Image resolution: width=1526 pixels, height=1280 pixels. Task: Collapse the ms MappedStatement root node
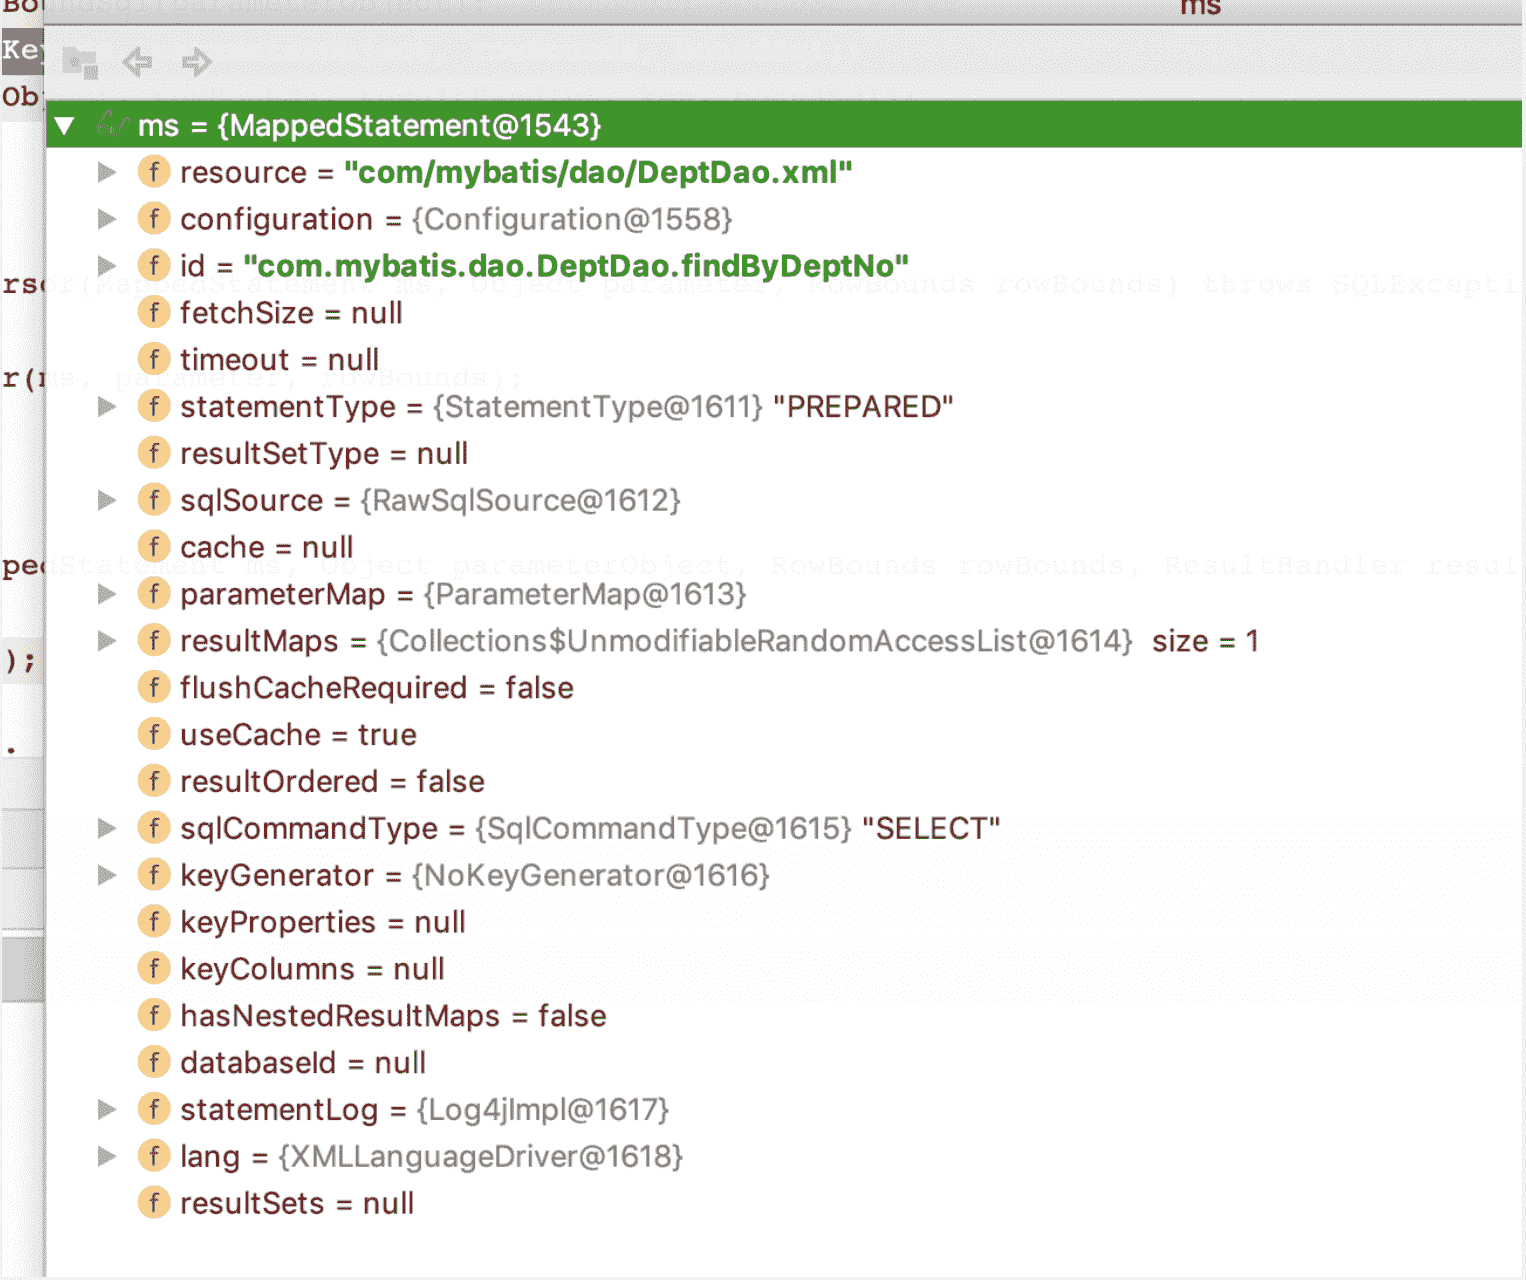click(x=65, y=126)
